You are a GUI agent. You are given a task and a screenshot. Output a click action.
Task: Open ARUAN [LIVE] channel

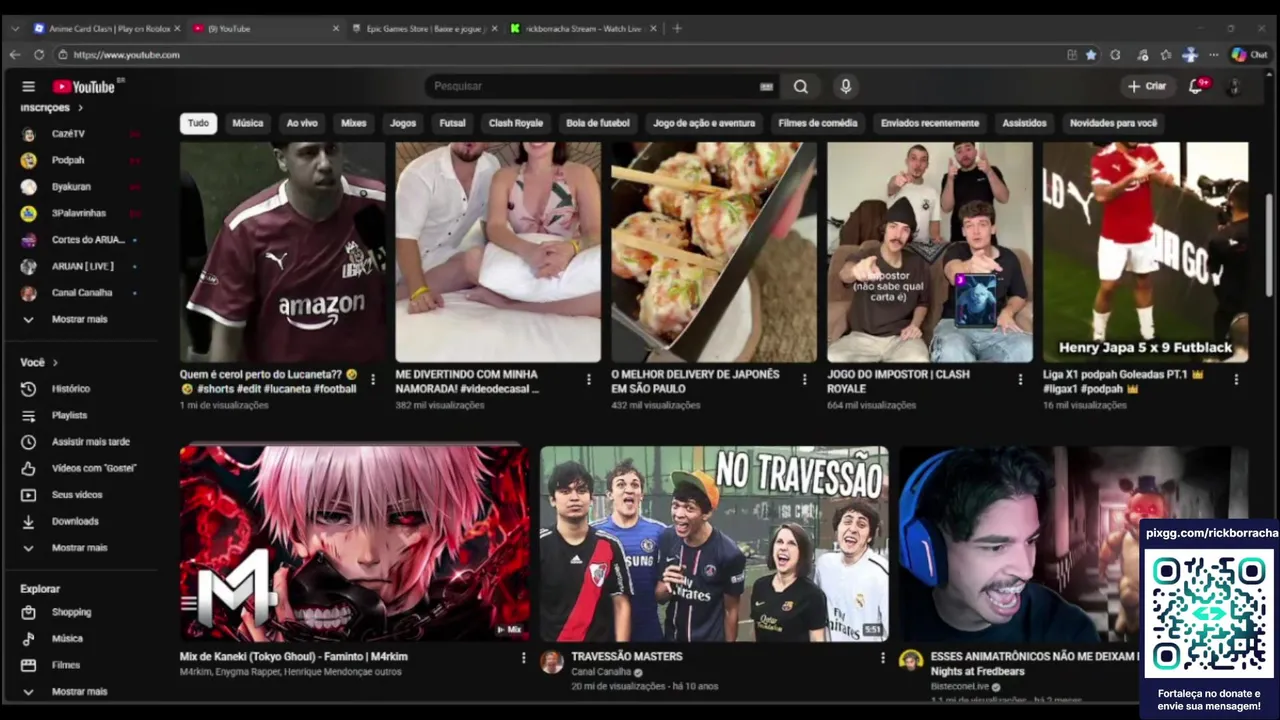[85, 266]
